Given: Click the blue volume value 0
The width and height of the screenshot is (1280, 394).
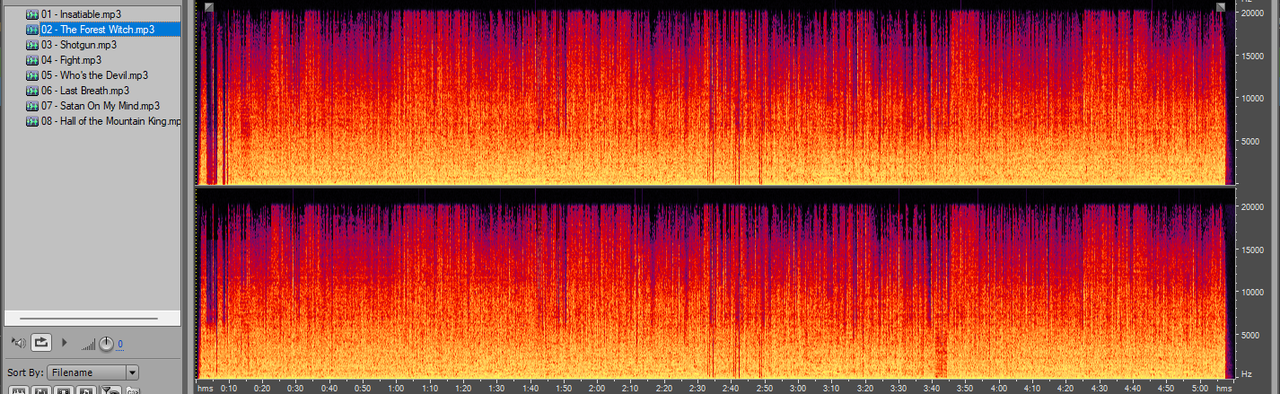Looking at the screenshot, I should pyautogui.click(x=120, y=344).
